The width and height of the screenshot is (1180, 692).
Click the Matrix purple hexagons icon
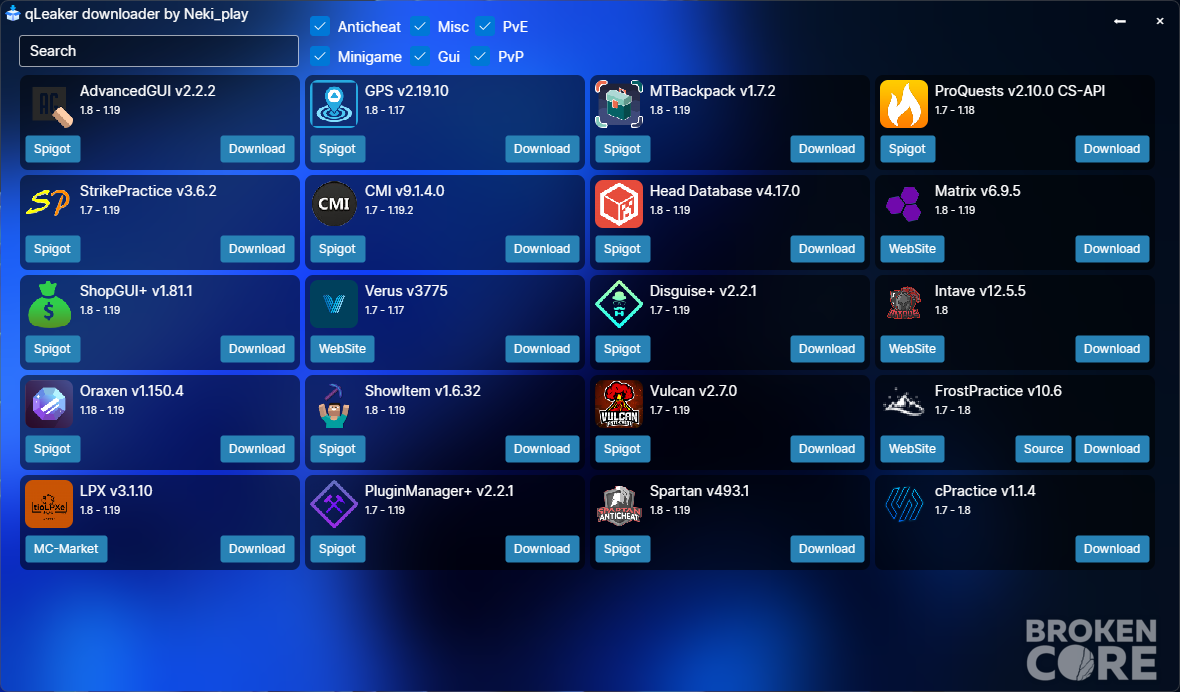tap(904, 204)
